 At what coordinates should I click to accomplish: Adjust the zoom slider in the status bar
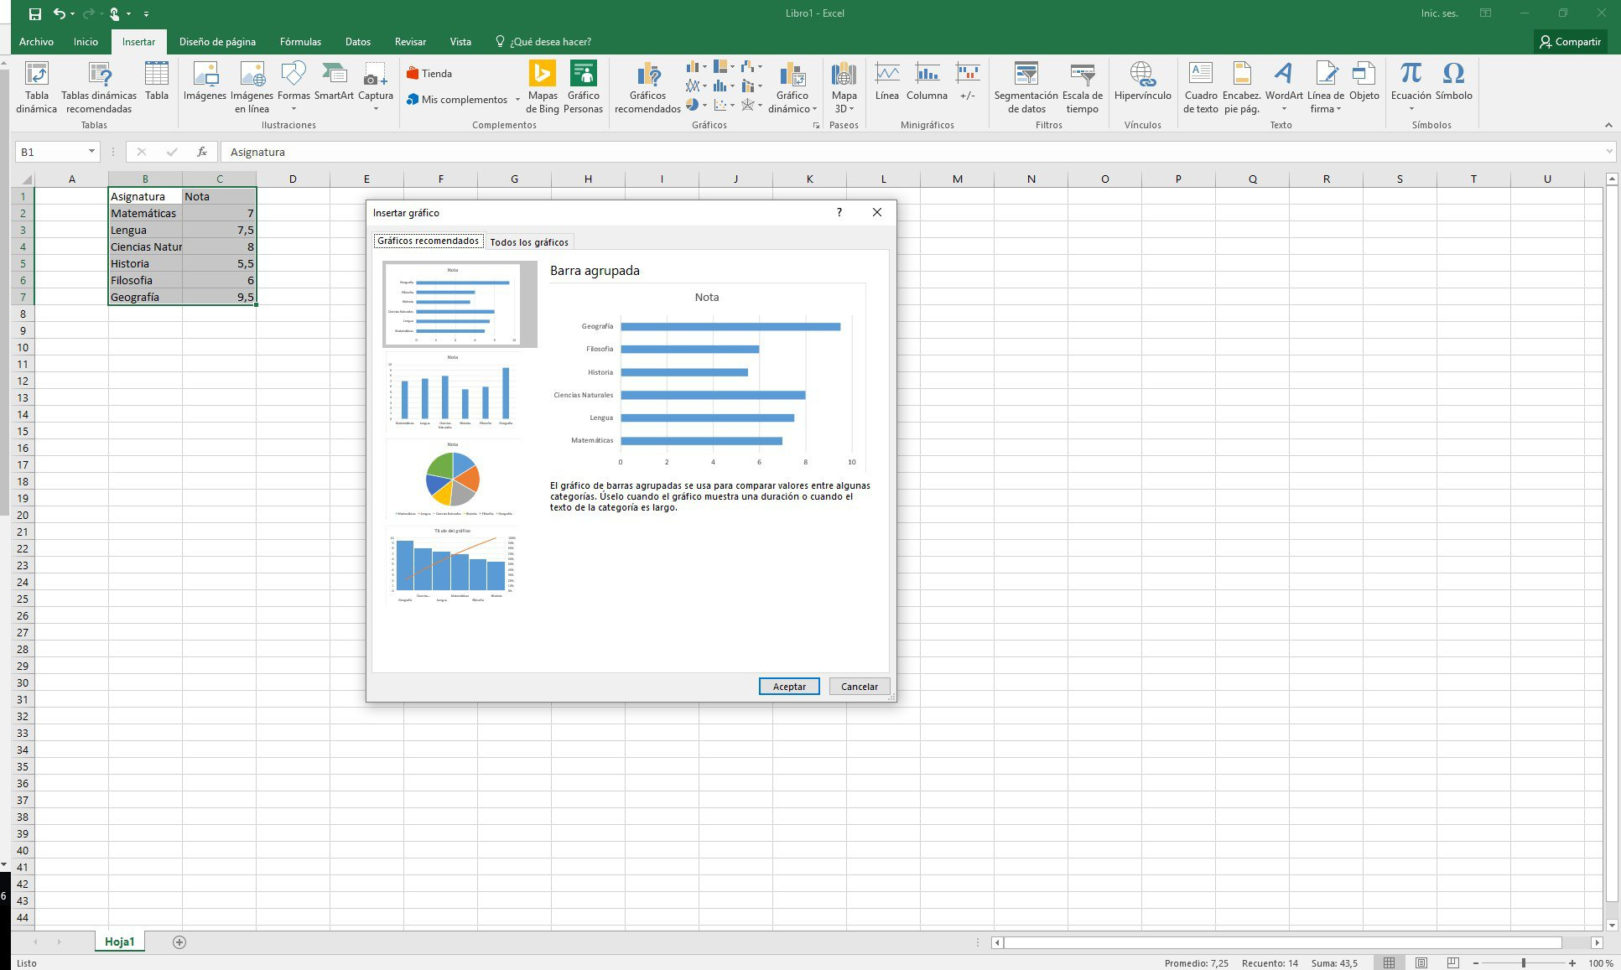pyautogui.click(x=1525, y=963)
